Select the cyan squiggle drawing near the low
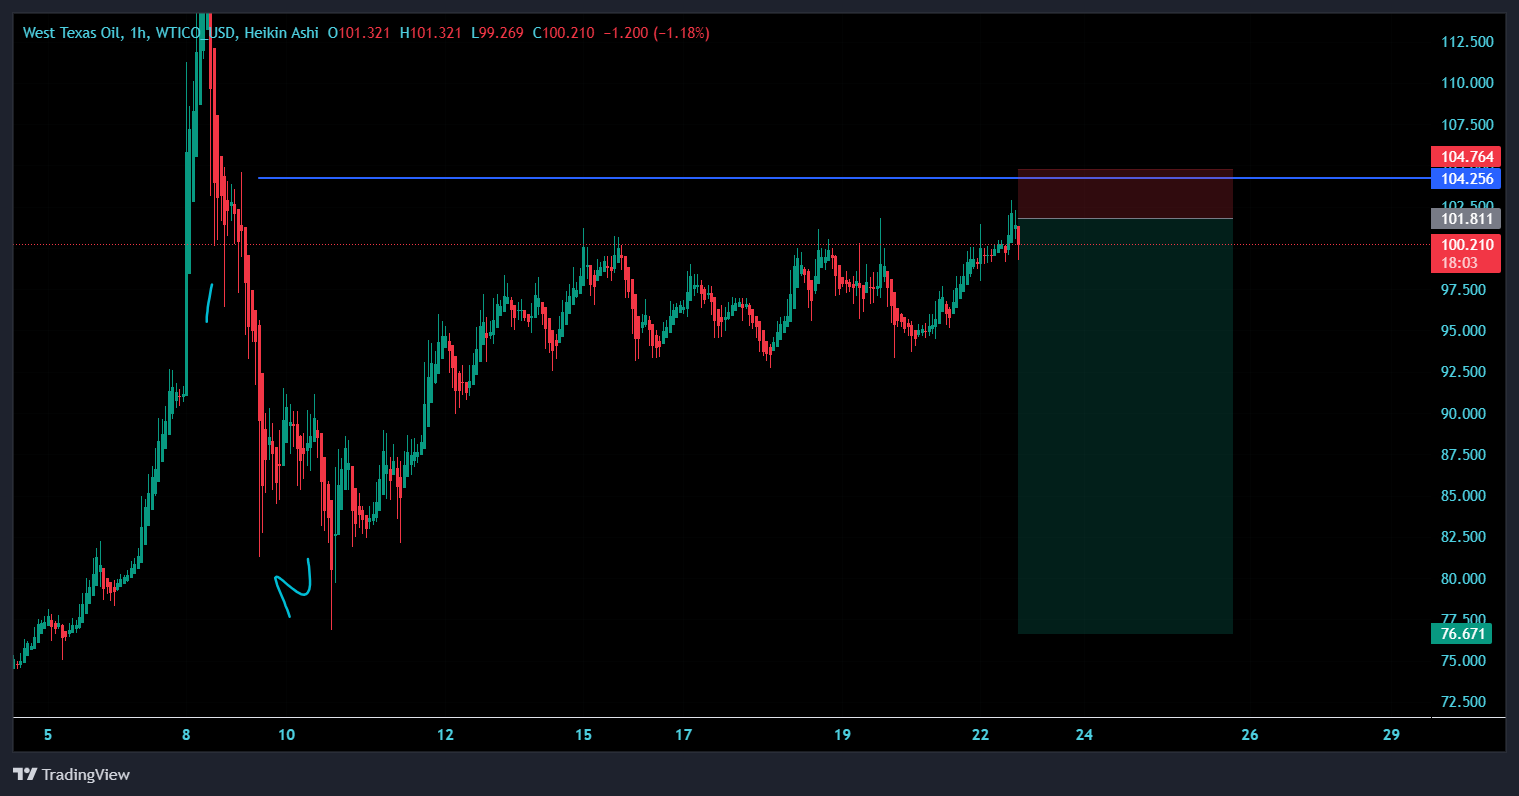The image size is (1519, 796). point(293,587)
